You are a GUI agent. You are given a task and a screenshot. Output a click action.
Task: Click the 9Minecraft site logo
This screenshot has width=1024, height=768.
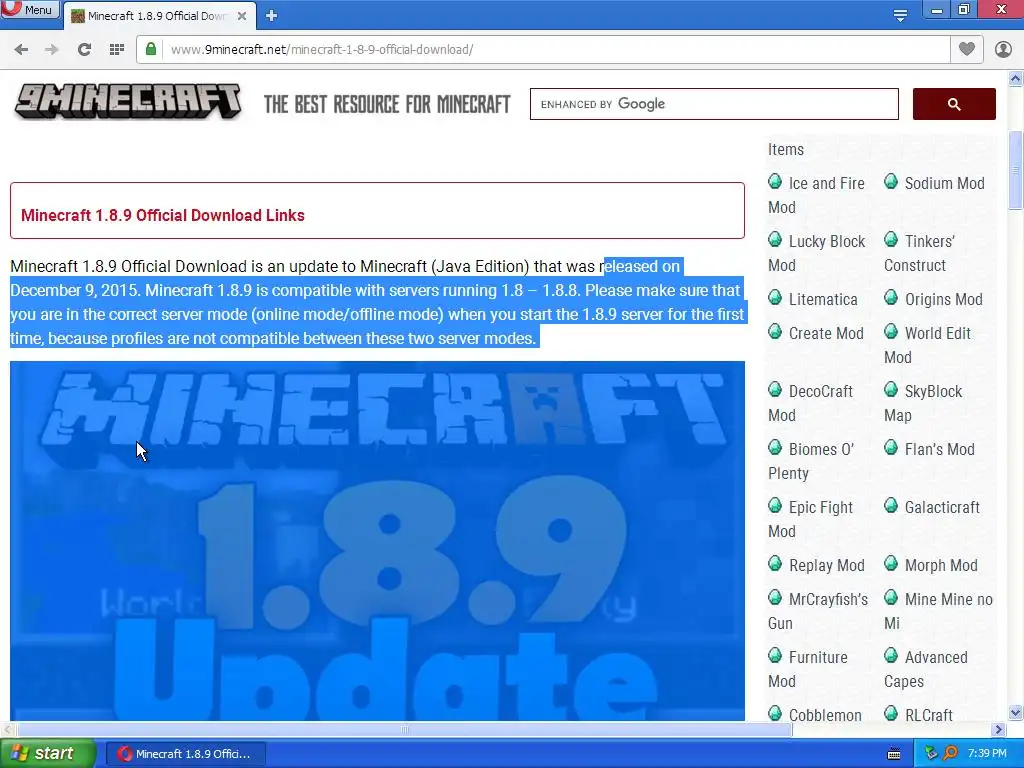coord(129,101)
